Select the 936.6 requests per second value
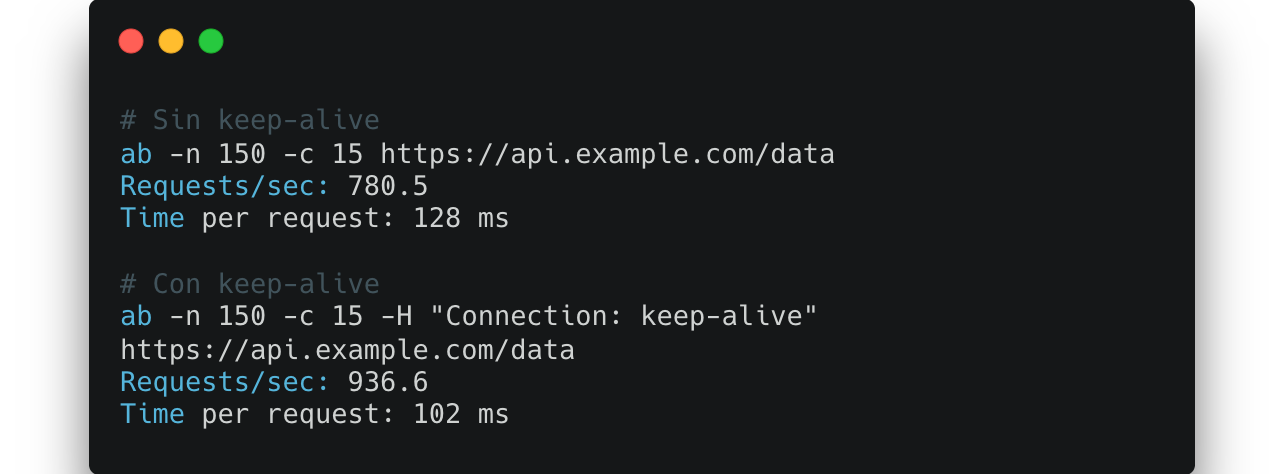Screen dimensions: 1282x474 [387, 382]
